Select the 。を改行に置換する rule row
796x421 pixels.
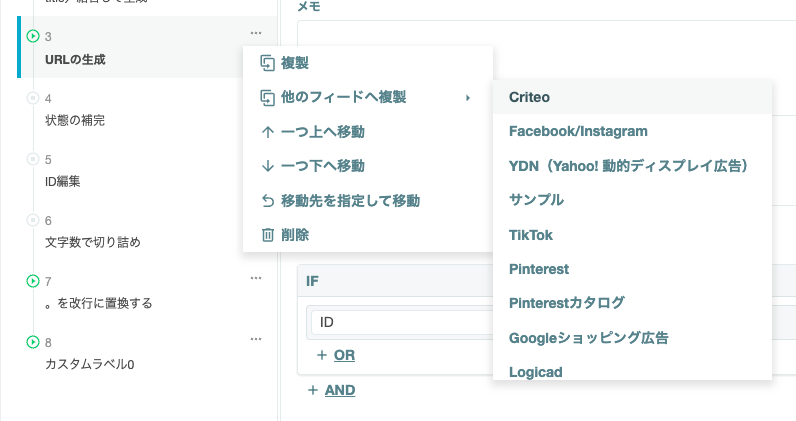pos(147,292)
